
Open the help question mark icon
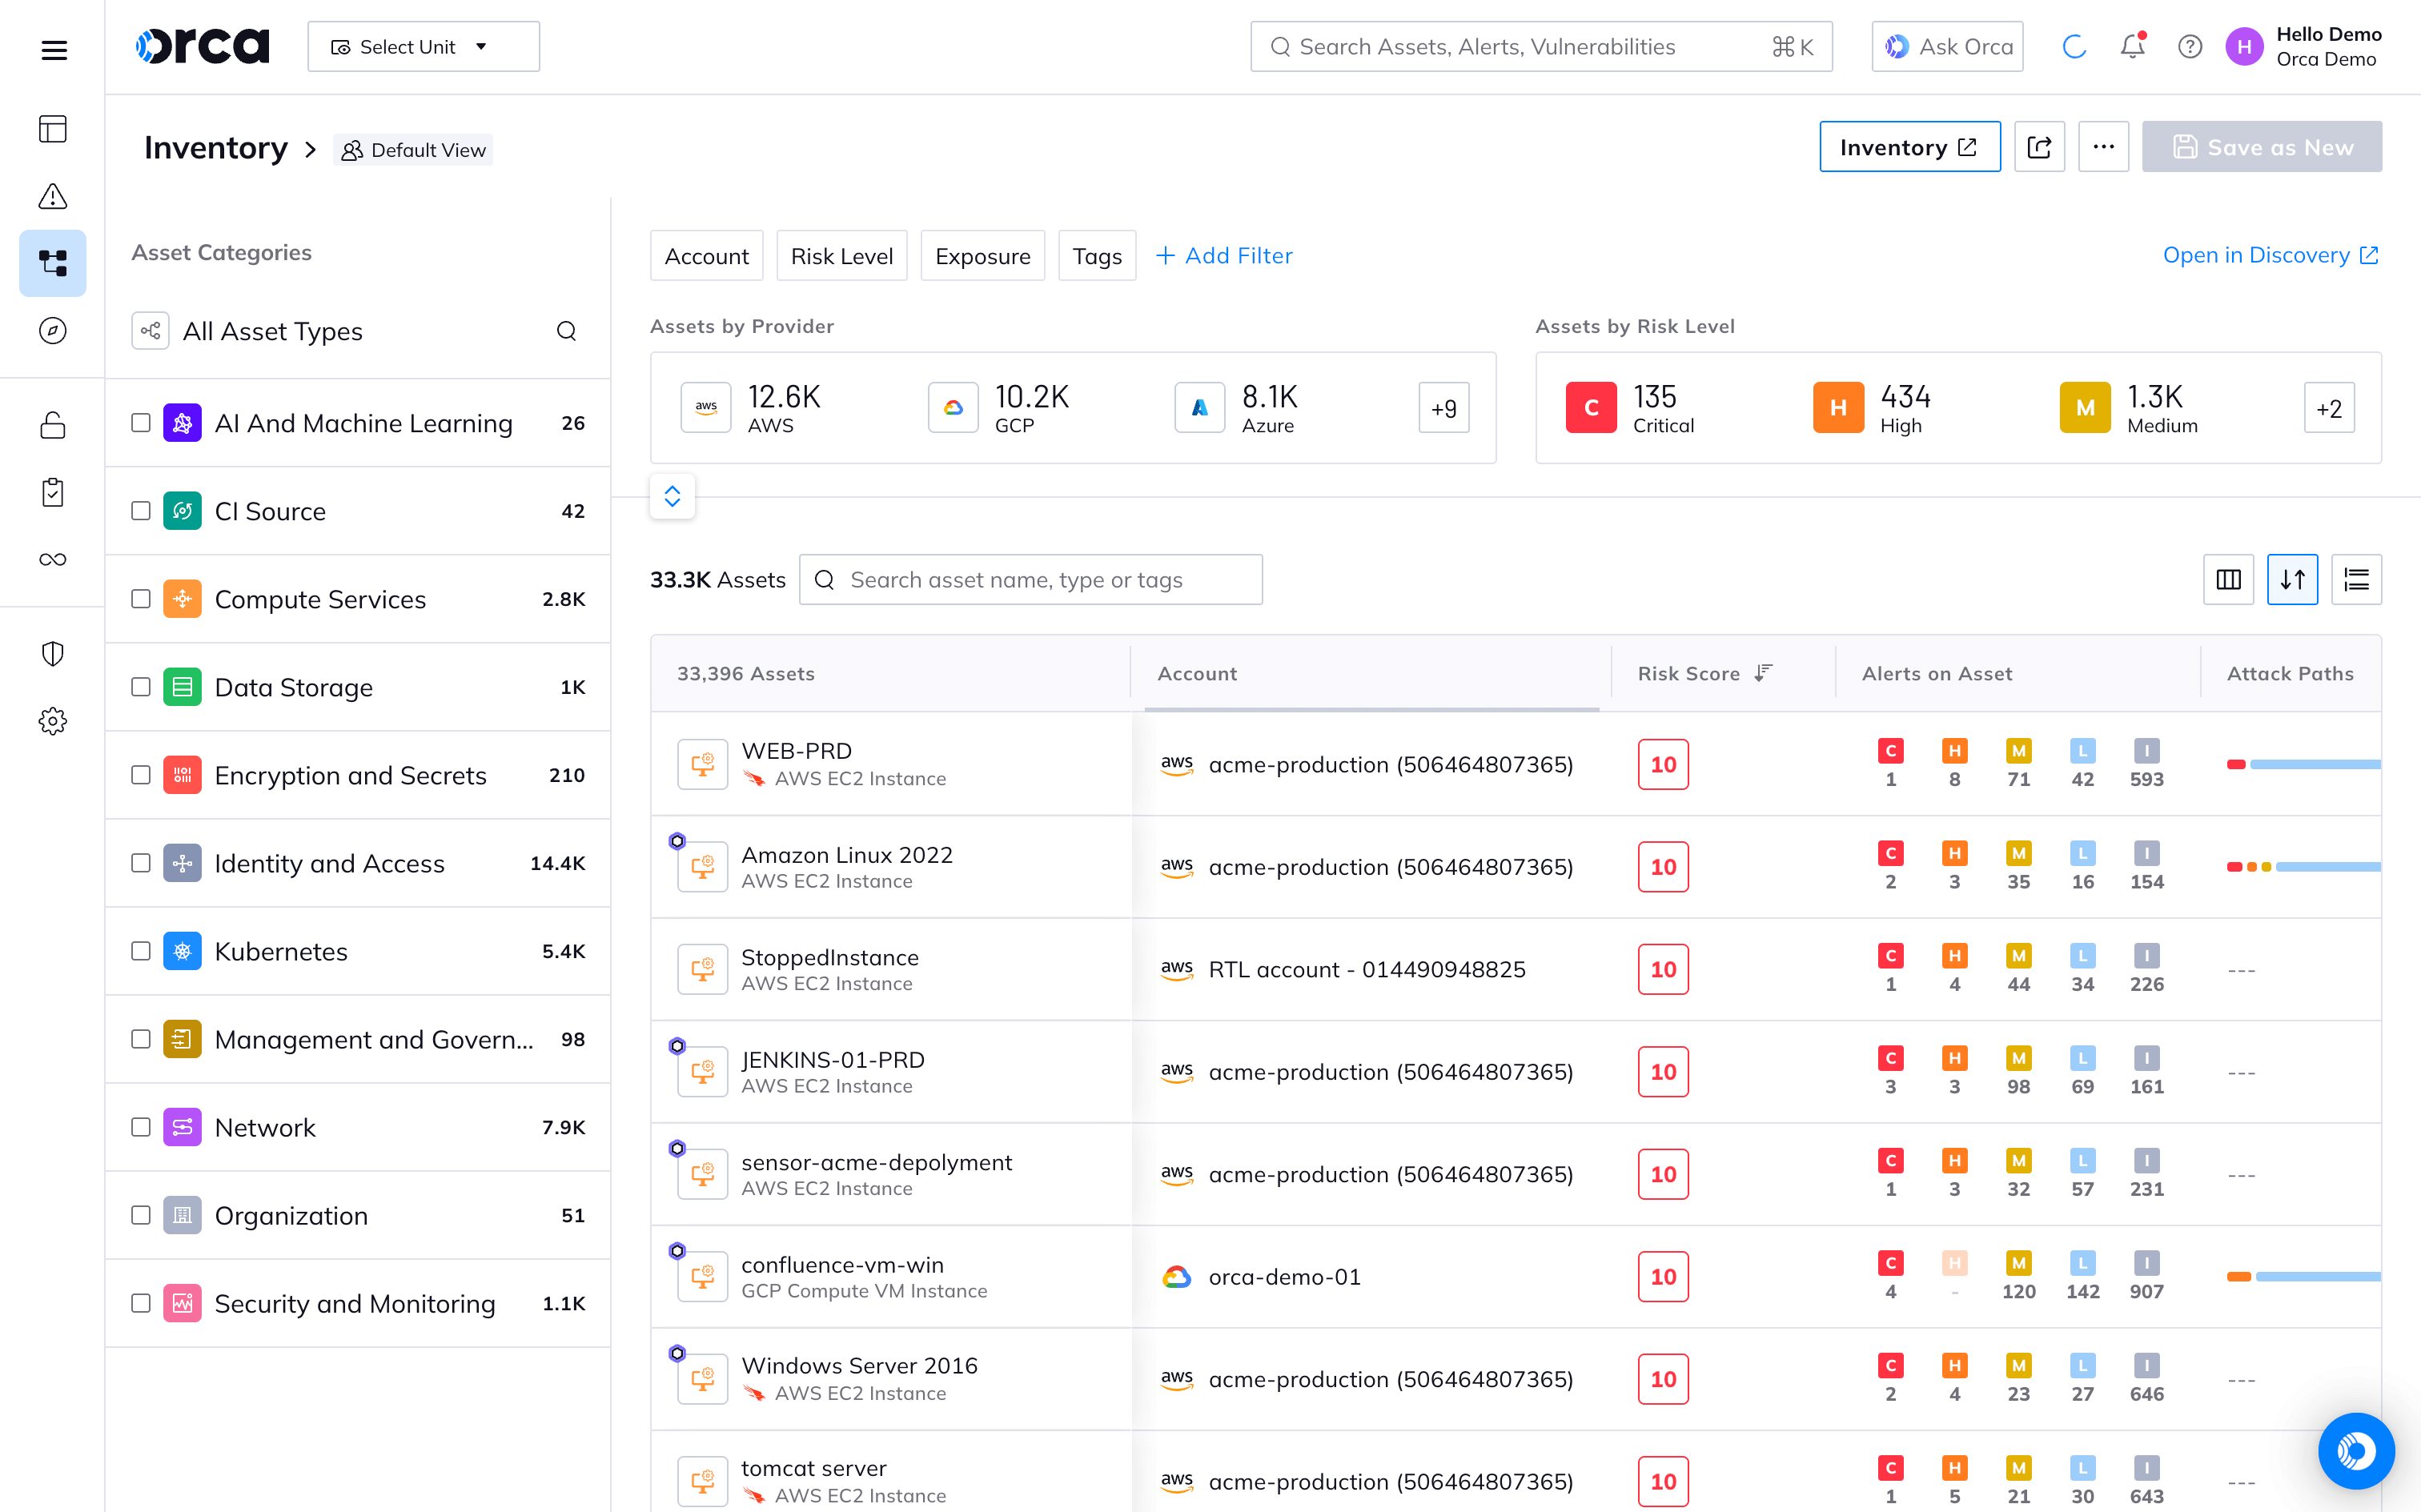(2190, 46)
